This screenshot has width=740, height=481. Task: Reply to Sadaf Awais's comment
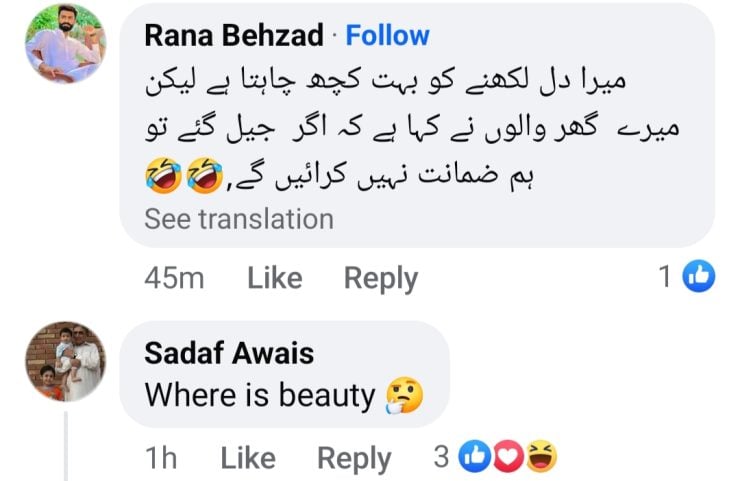354,458
